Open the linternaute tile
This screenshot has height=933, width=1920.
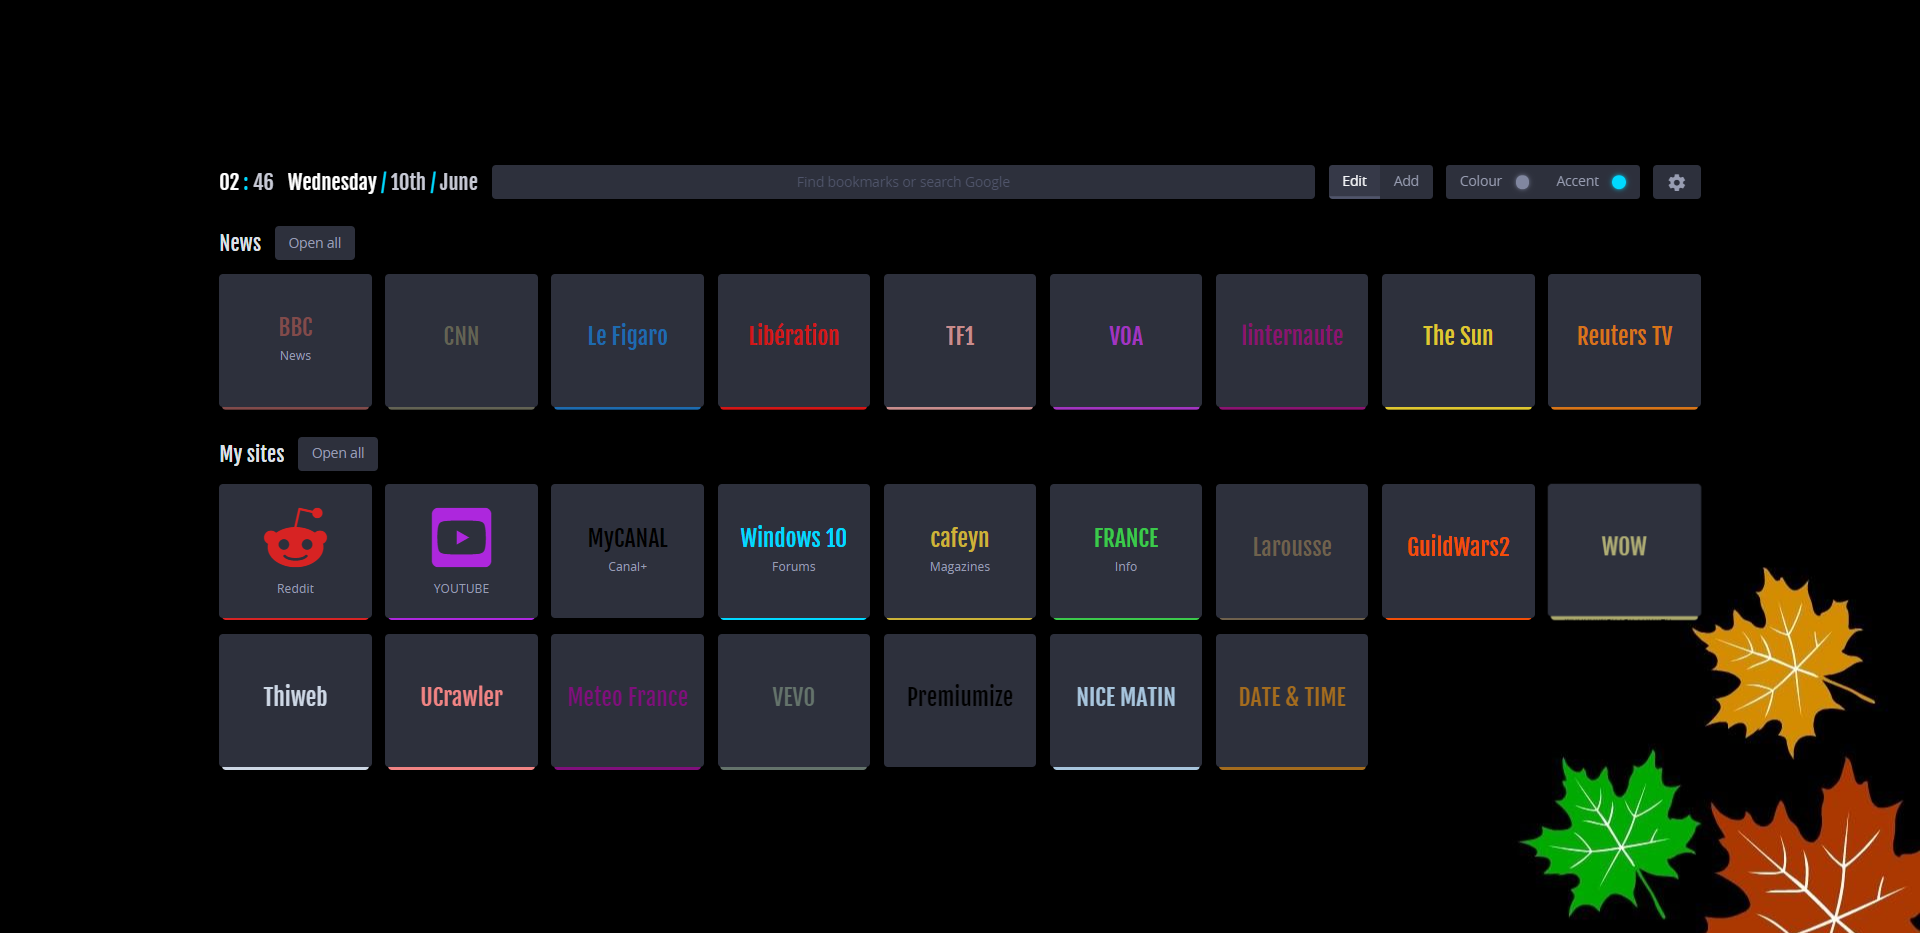(1292, 341)
